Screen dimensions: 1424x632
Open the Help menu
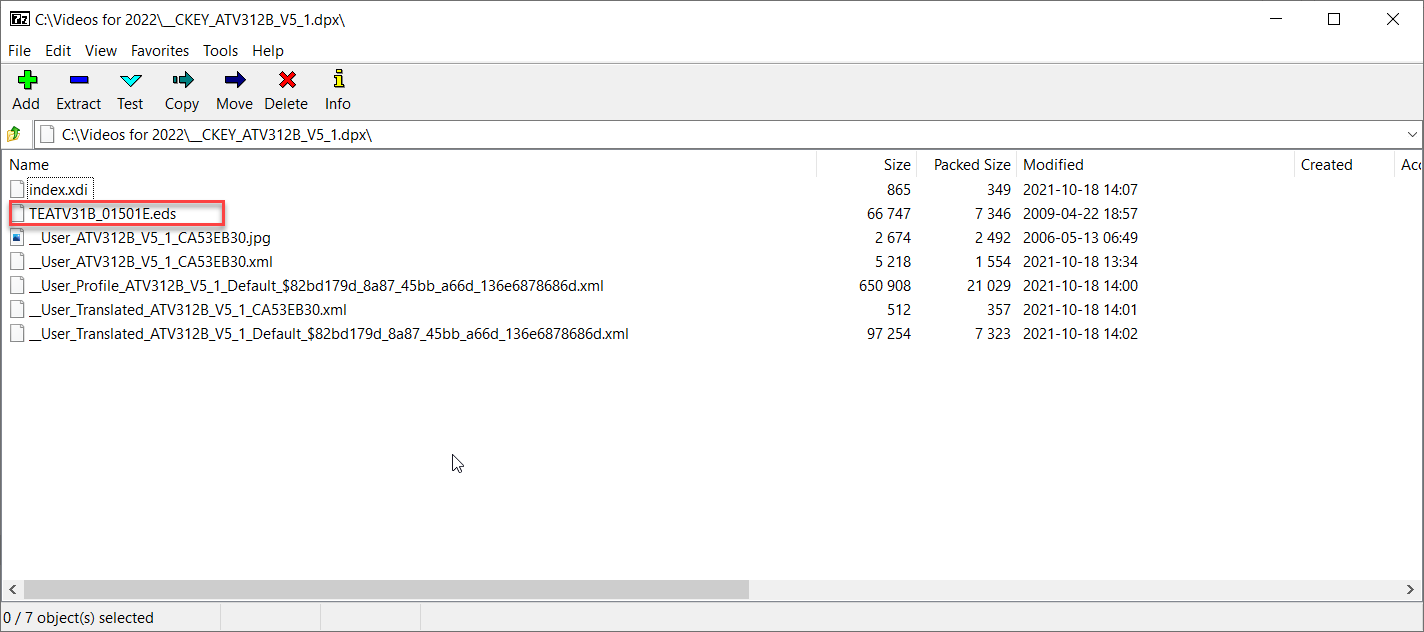268,51
